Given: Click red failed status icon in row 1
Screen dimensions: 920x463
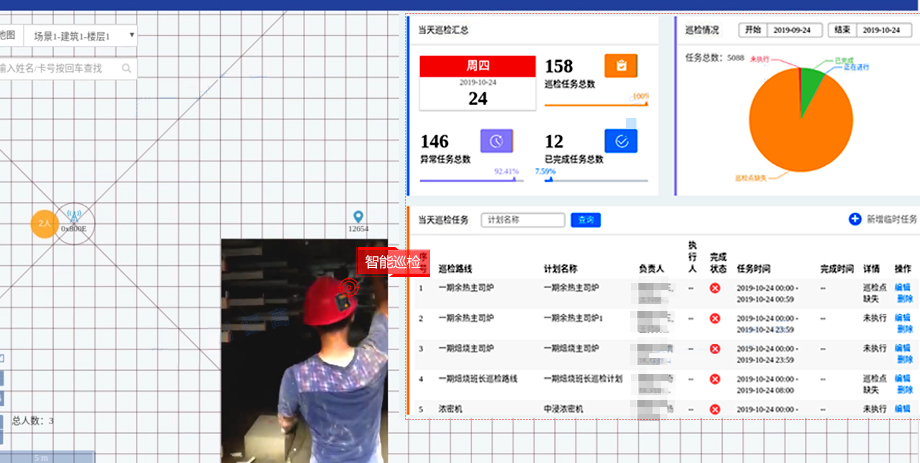Looking at the screenshot, I should 715,289.
